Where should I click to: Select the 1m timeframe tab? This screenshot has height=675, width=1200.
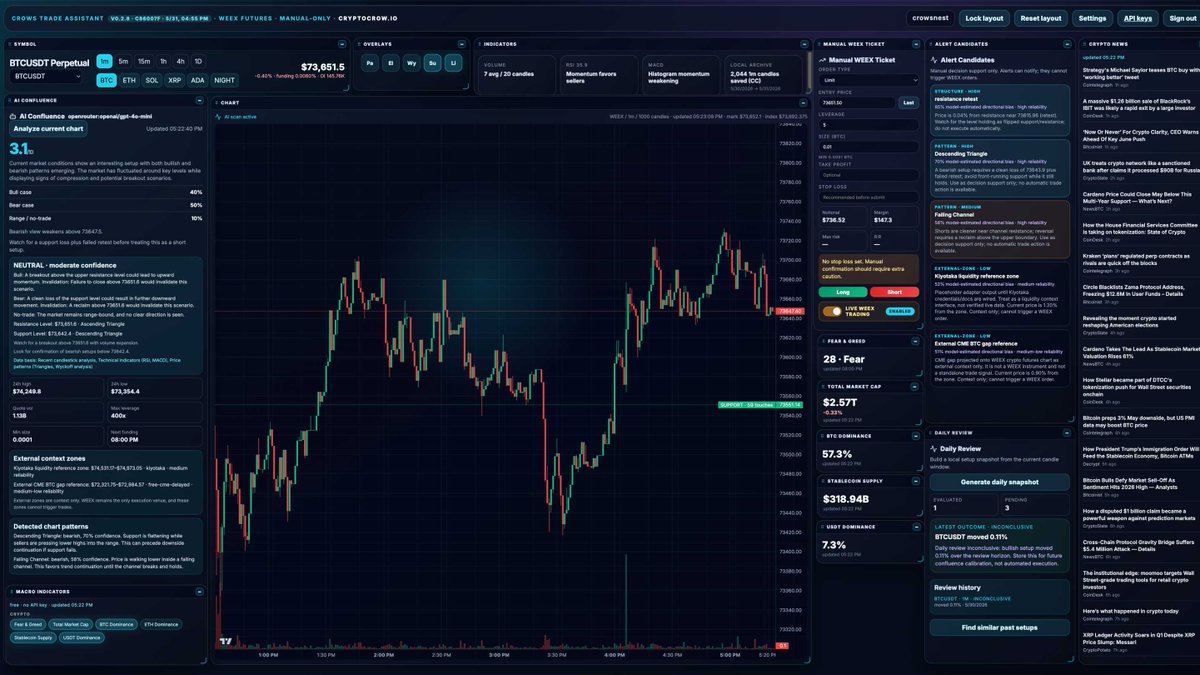click(x=105, y=61)
